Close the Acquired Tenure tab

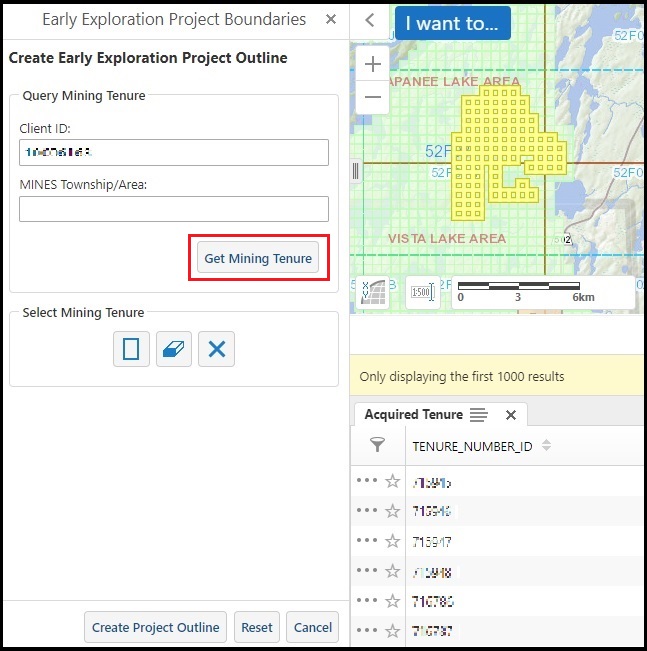[x=510, y=414]
